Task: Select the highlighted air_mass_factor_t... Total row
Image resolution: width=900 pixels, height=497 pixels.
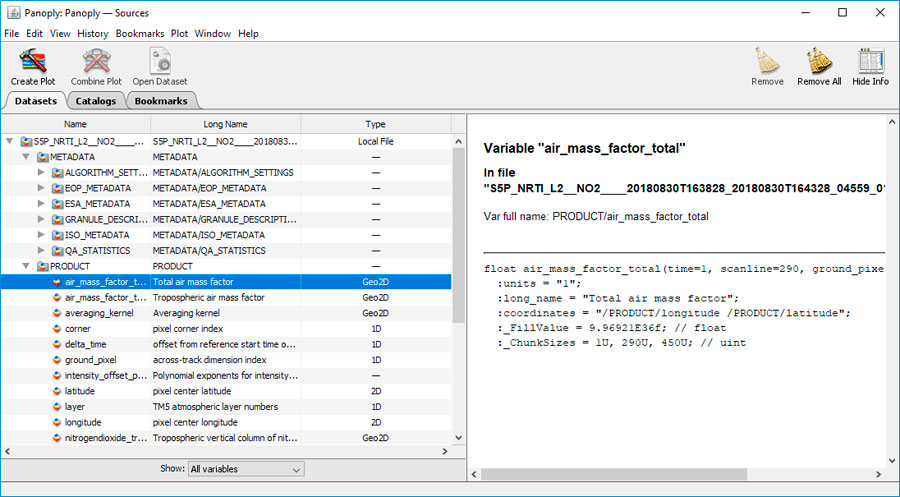Action: pos(226,282)
